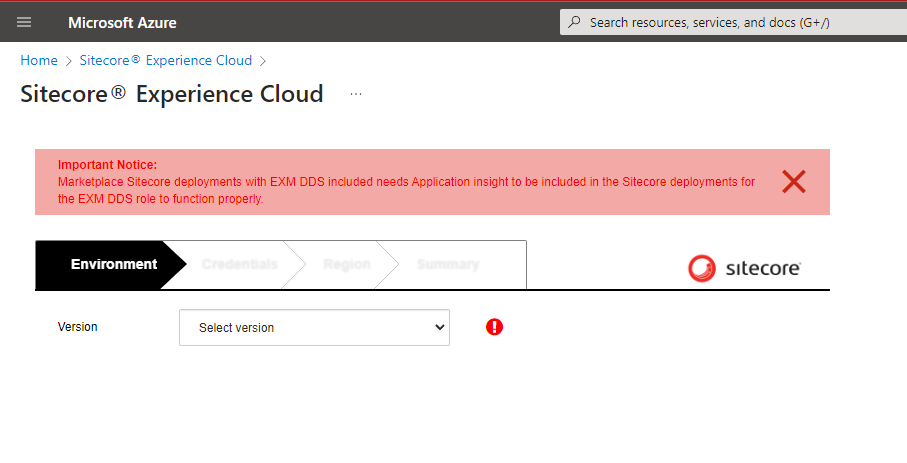Click the magnifier icon in the search bar
Screen dimensions: 907x463
click(574, 22)
